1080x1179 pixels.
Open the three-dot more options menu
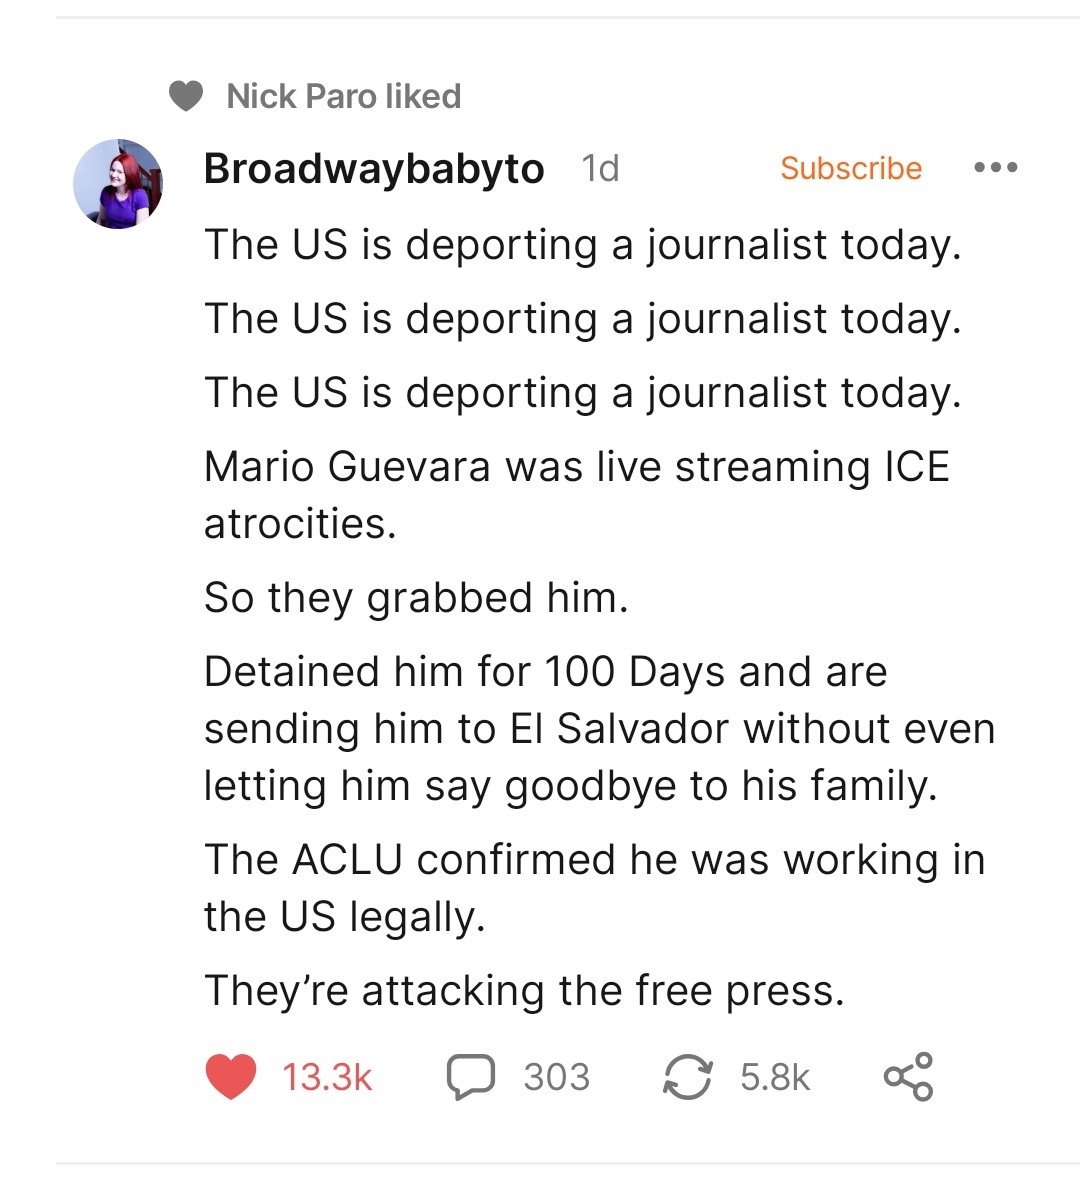coord(995,168)
